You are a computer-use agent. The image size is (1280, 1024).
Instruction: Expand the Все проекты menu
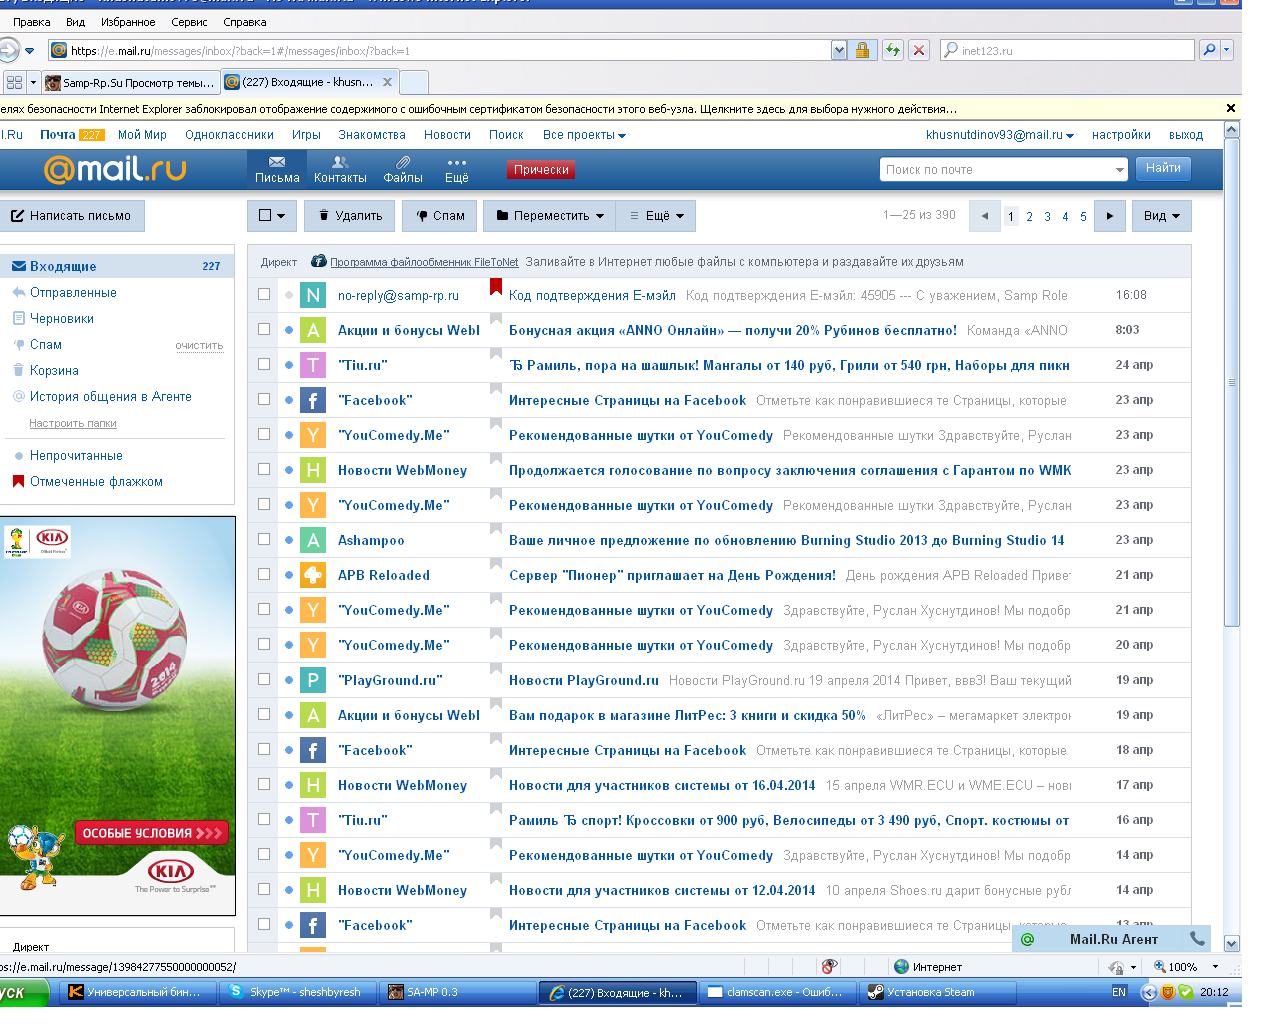pos(584,135)
